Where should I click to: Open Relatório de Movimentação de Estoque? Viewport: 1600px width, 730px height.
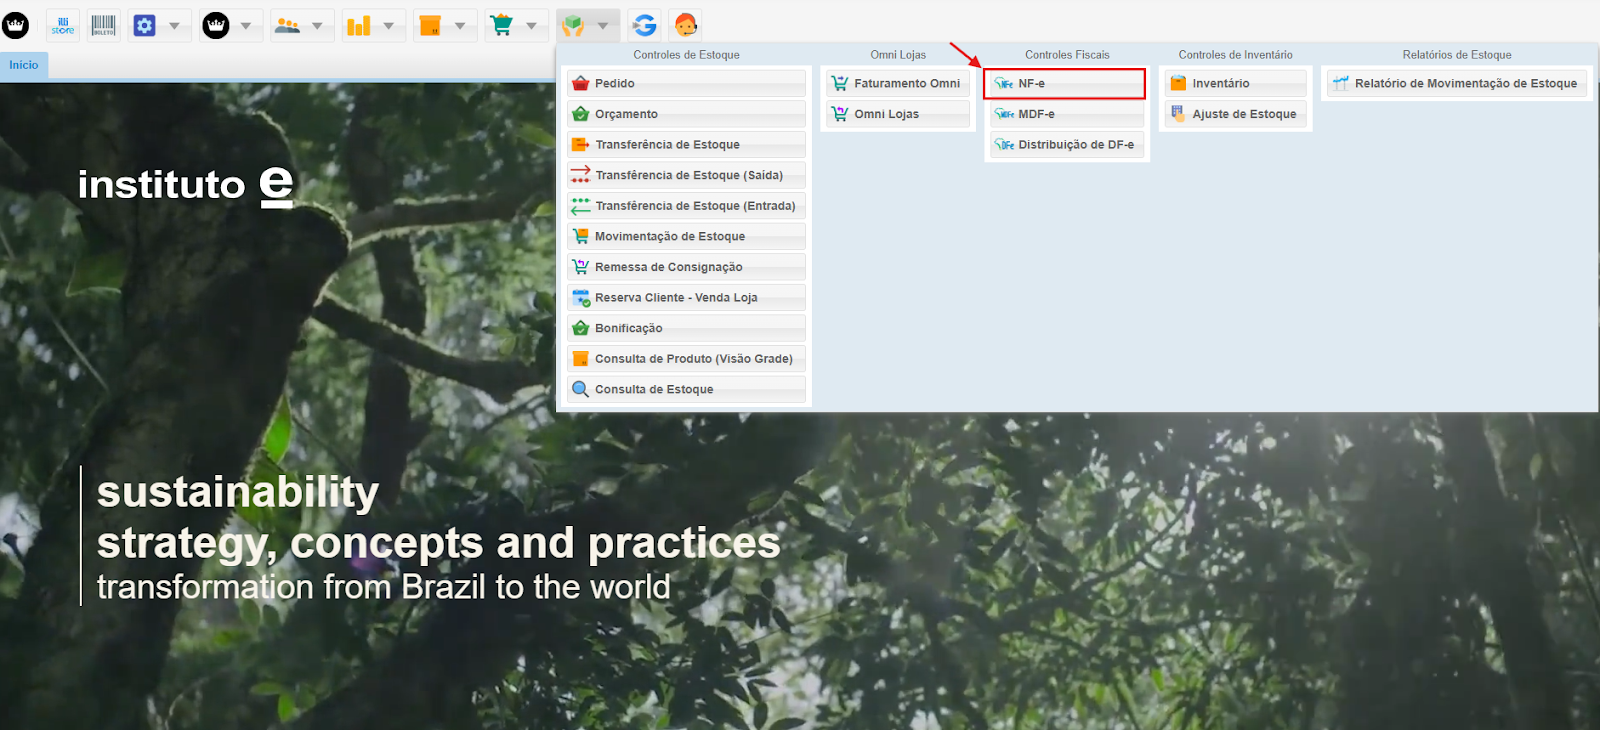pos(1456,84)
